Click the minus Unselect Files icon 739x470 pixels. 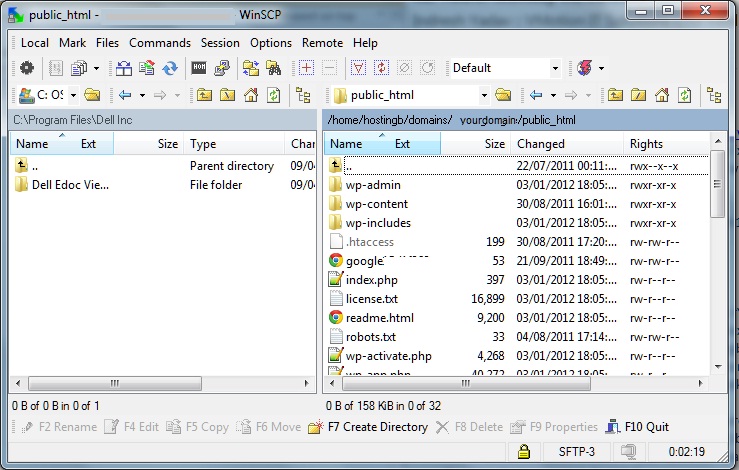coord(329,68)
